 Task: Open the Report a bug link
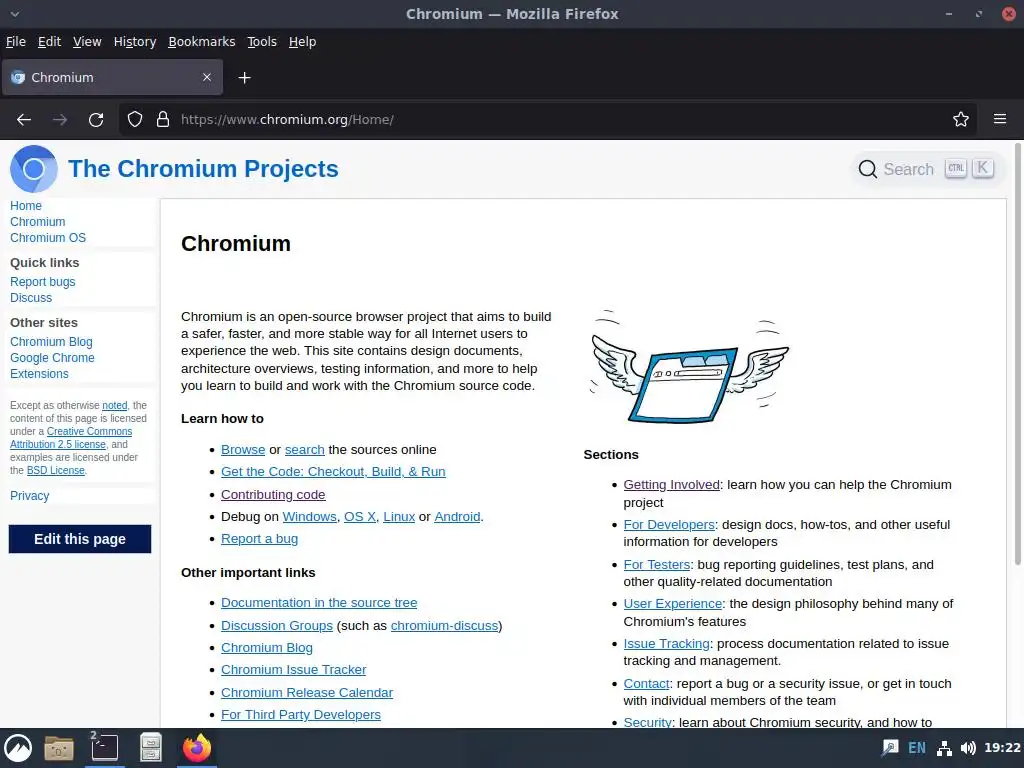pos(259,539)
